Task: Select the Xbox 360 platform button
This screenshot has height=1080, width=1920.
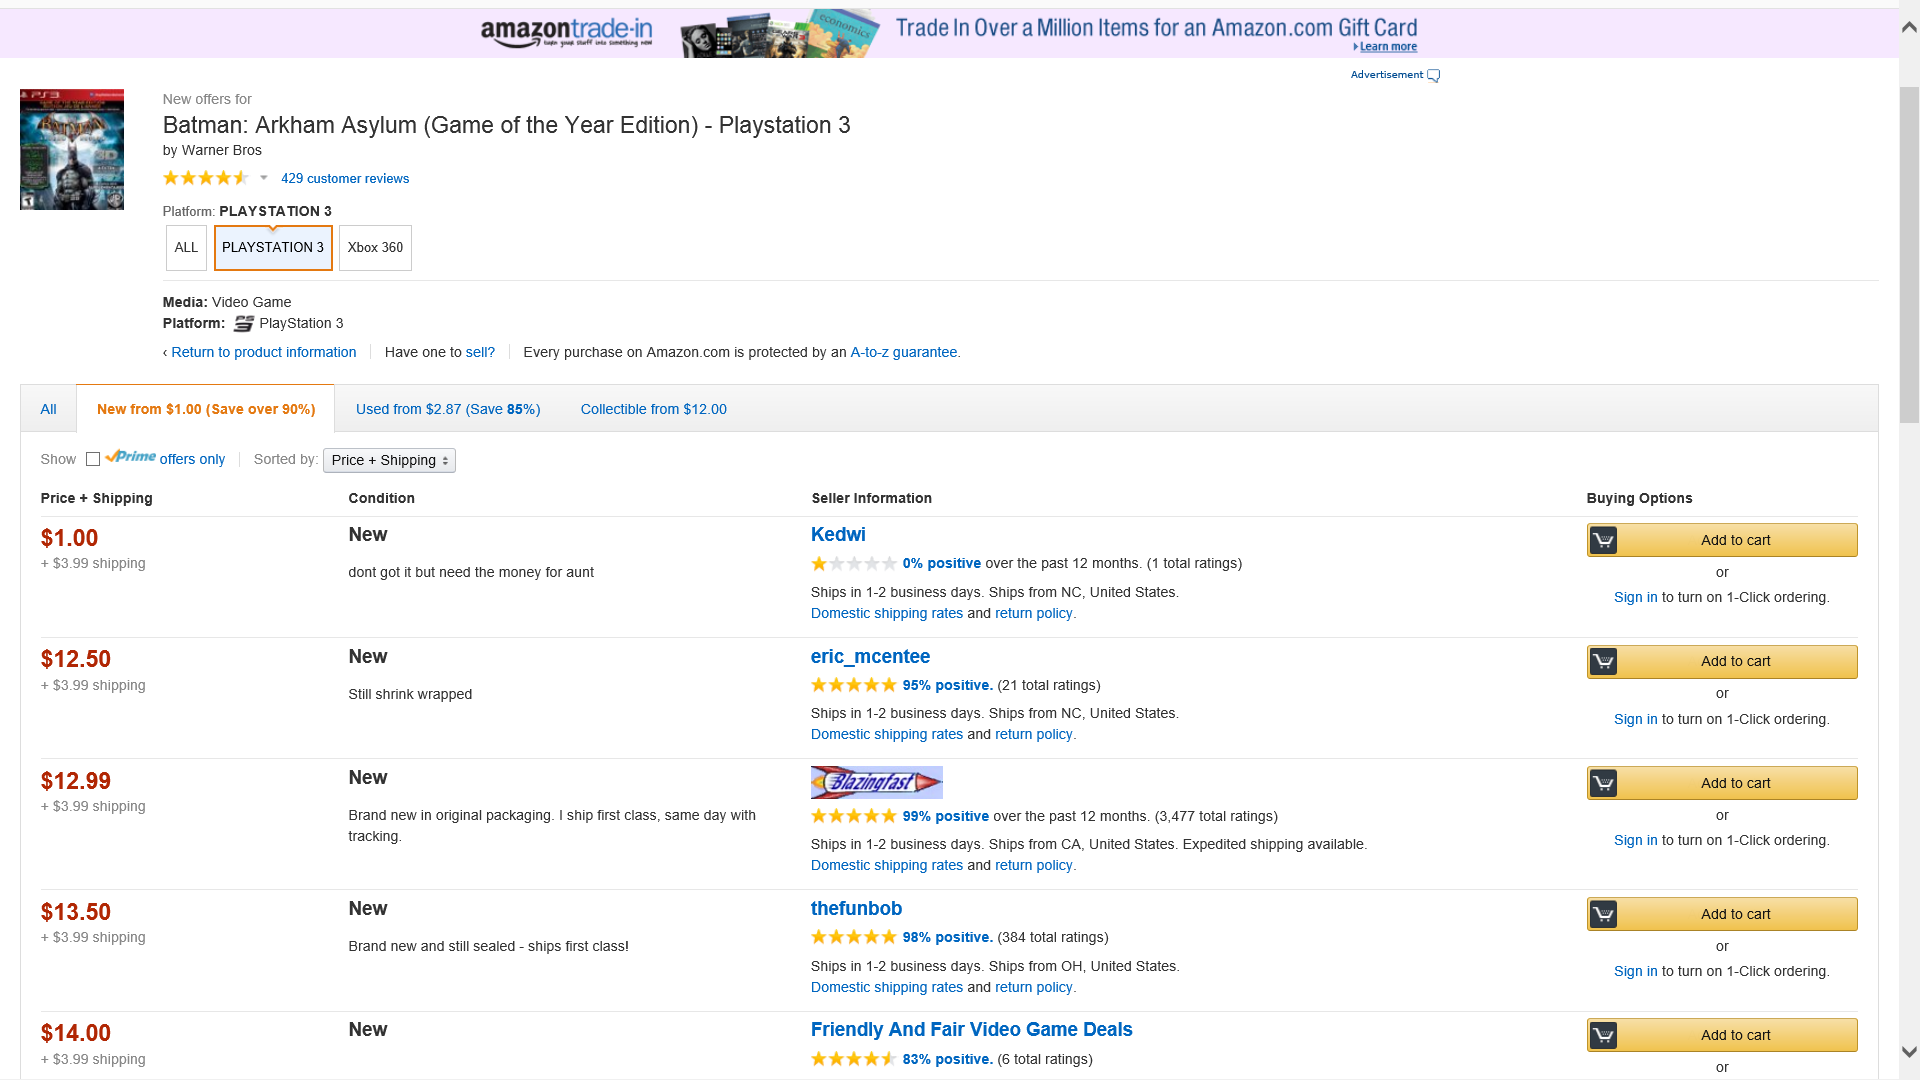Action: click(375, 248)
